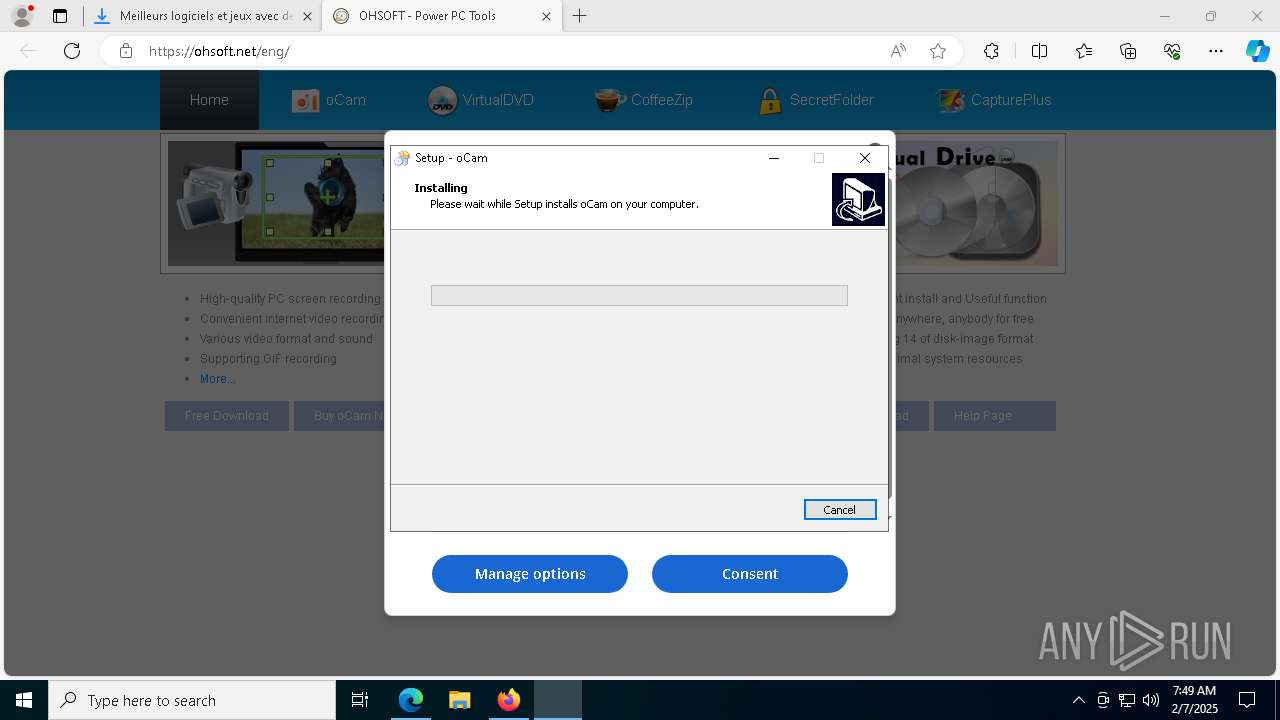Viewport: 1280px width, 720px height.
Task: Open File Explorer from the taskbar
Action: pos(459,700)
